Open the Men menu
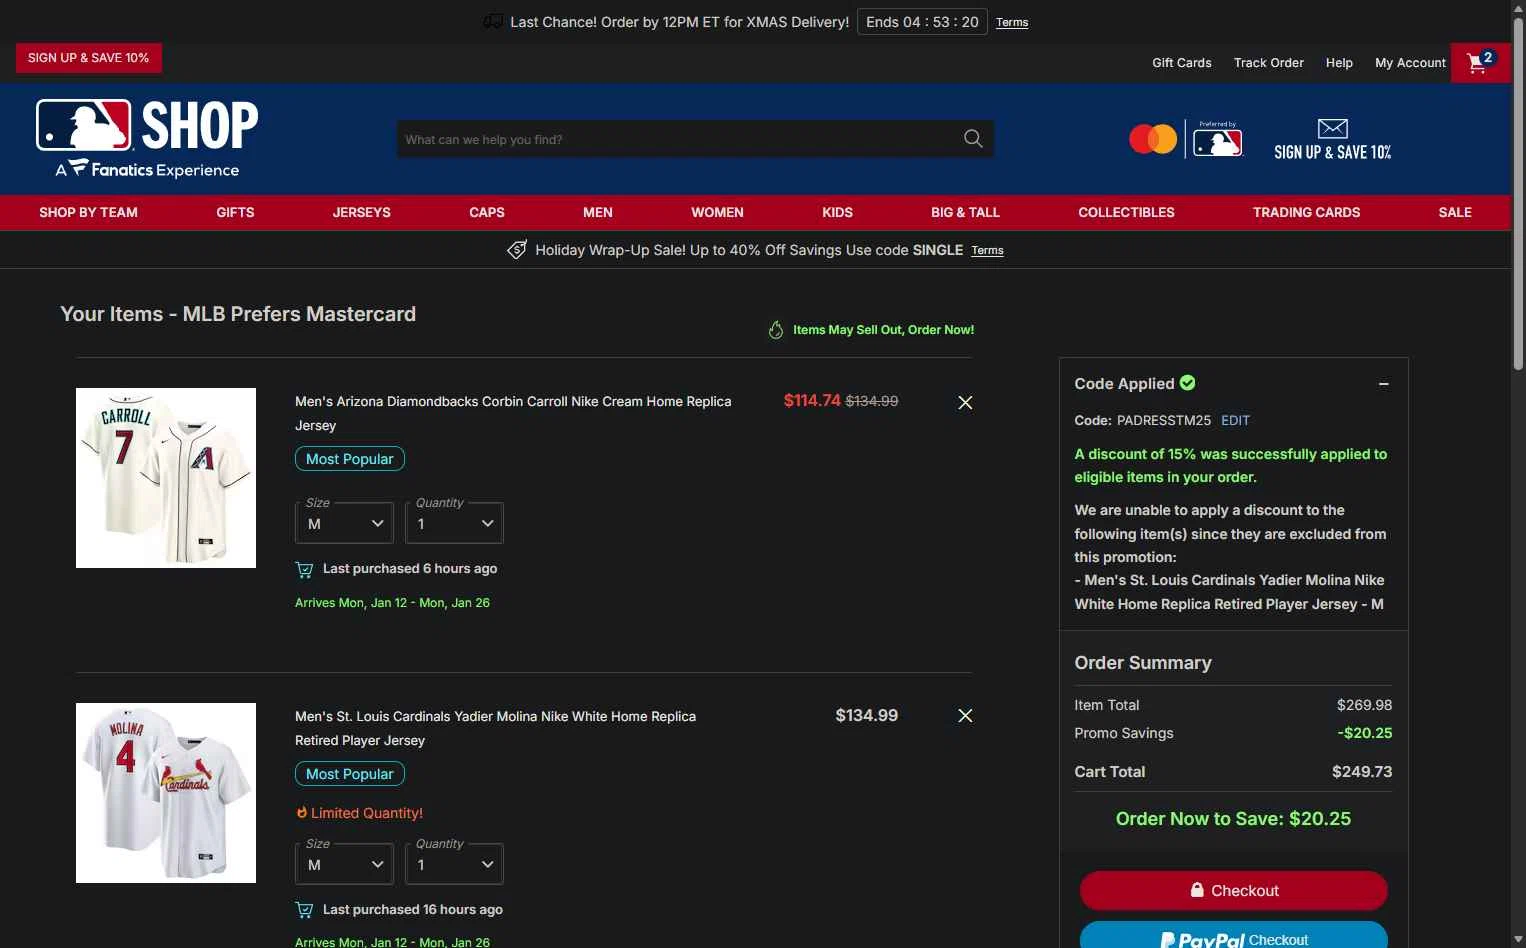This screenshot has width=1526, height=948. click(x=598, y=212)
